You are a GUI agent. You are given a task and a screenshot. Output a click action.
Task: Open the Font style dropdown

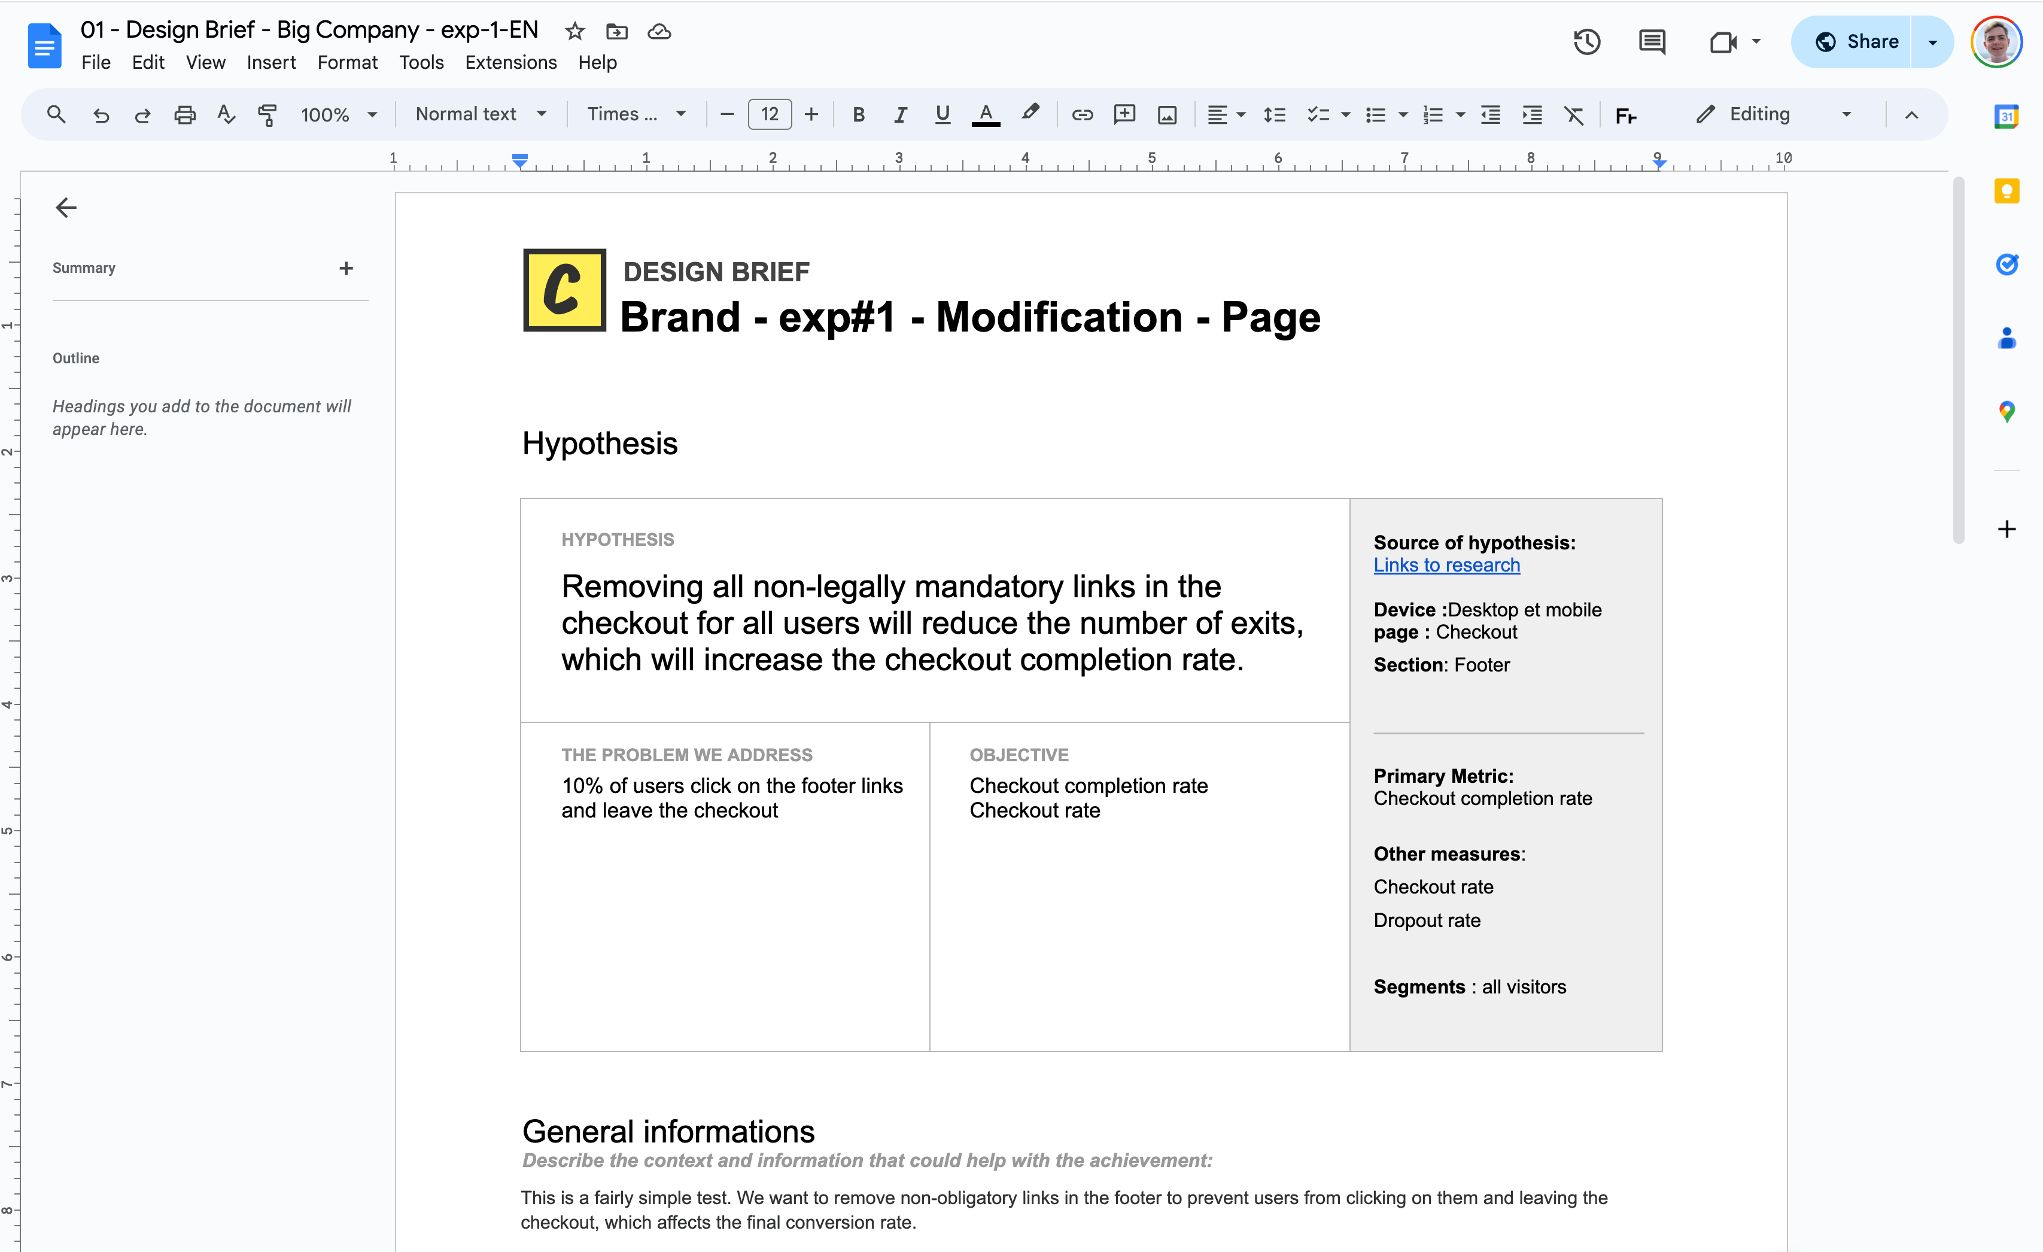coord(635,112)
